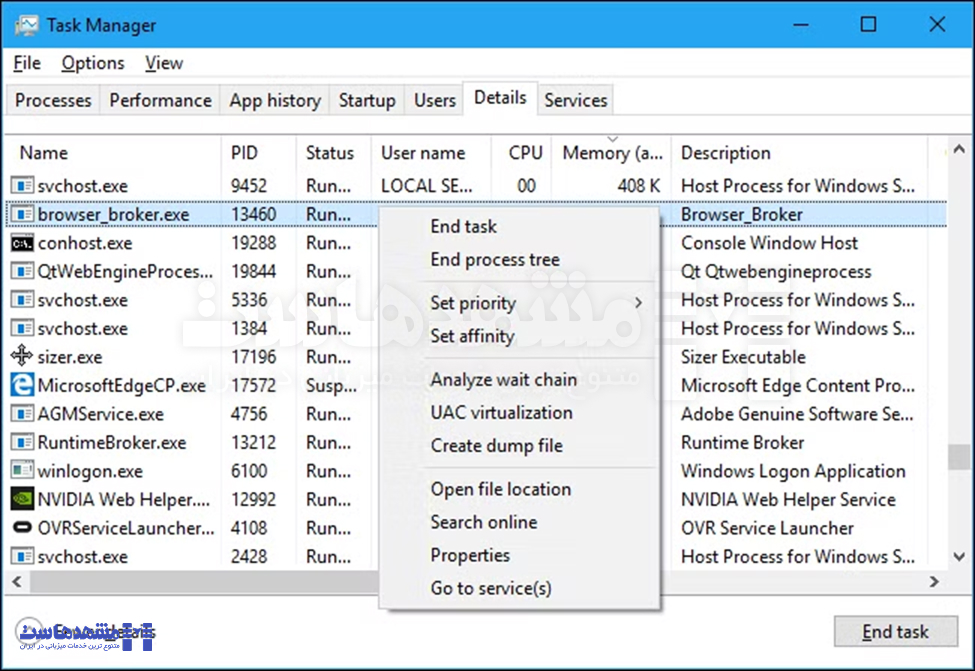Click the vertical scrollbar up arrow

pos(959,149)
